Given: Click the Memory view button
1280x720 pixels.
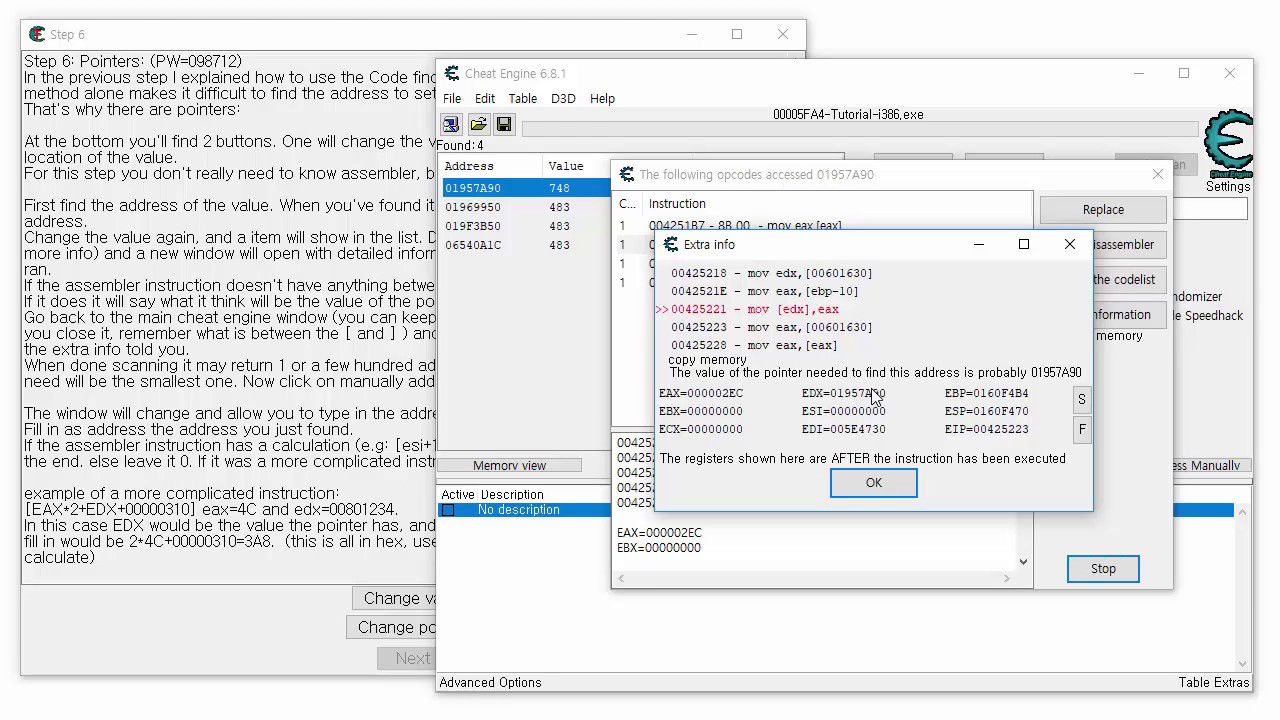Looking at the screenshot, I should tap(509, 465).
